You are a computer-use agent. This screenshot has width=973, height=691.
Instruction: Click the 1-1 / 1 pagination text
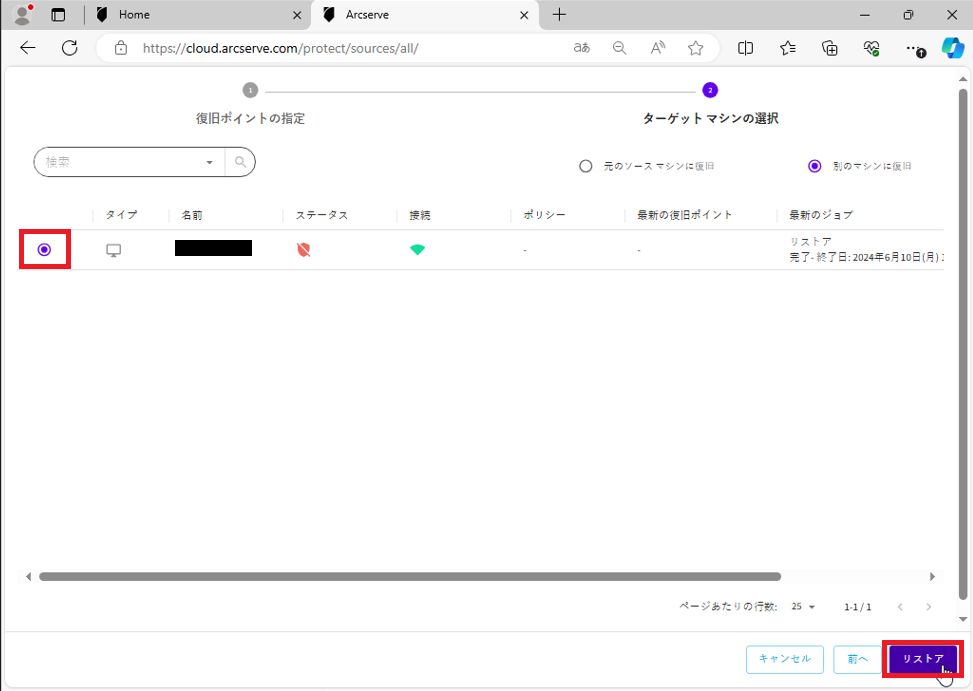[858, 607]
